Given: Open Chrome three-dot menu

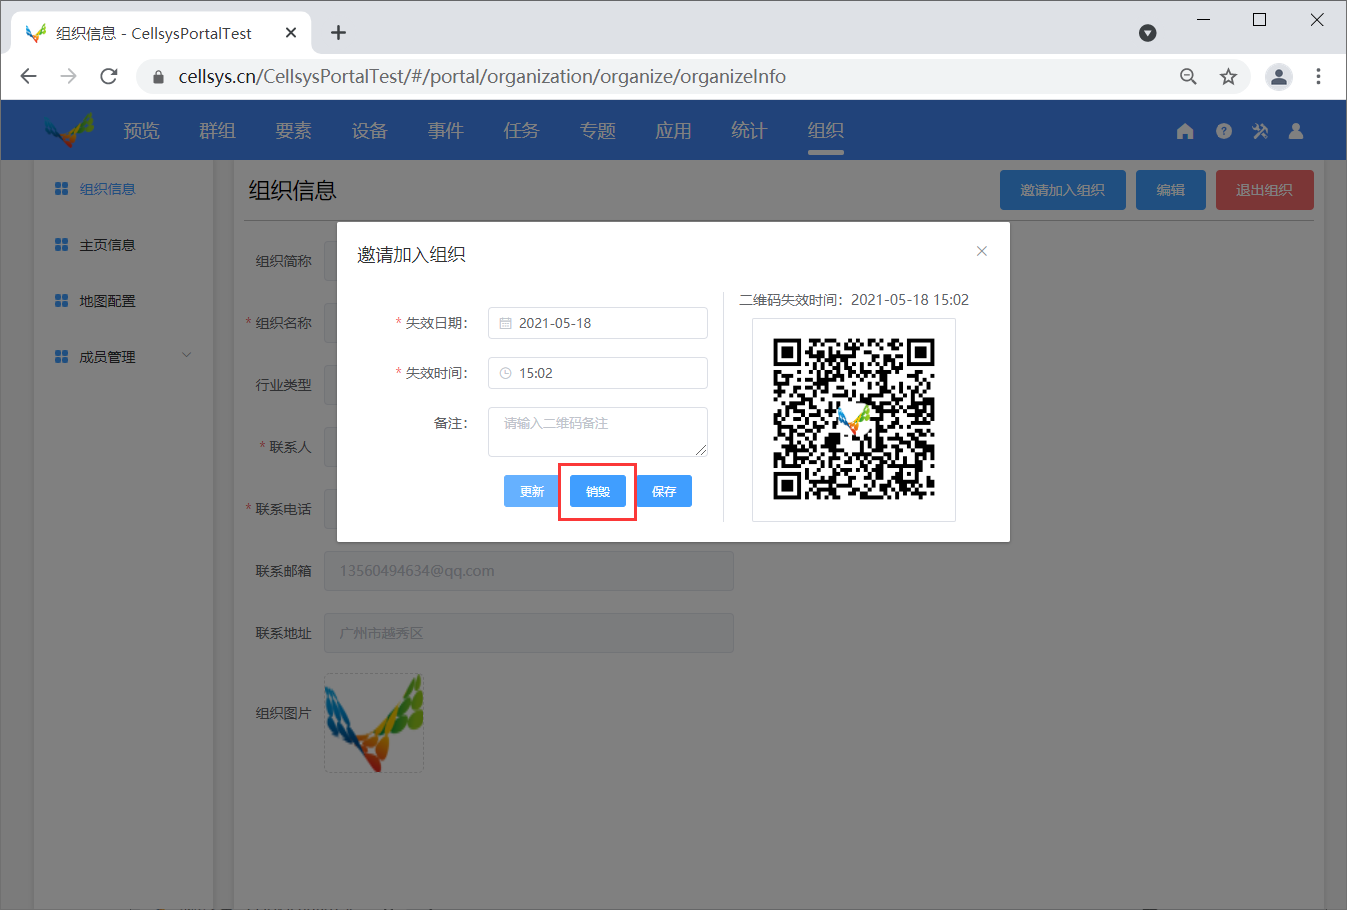Looking at the screenshot, I should (1318, 76).
